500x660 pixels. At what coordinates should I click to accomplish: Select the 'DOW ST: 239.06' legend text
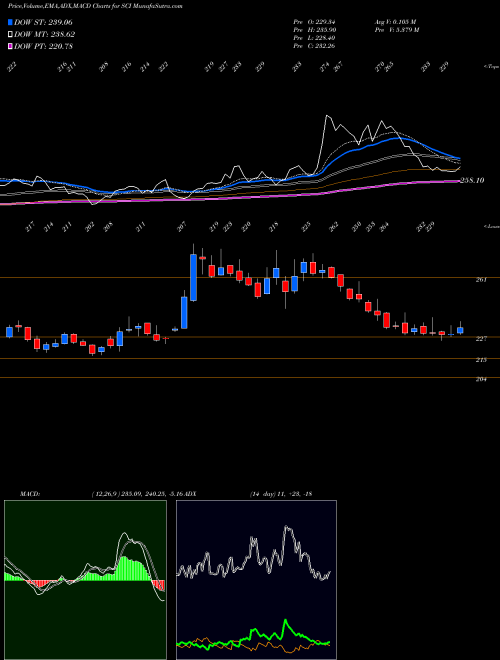pyautogui.click(x=43, y=22)
